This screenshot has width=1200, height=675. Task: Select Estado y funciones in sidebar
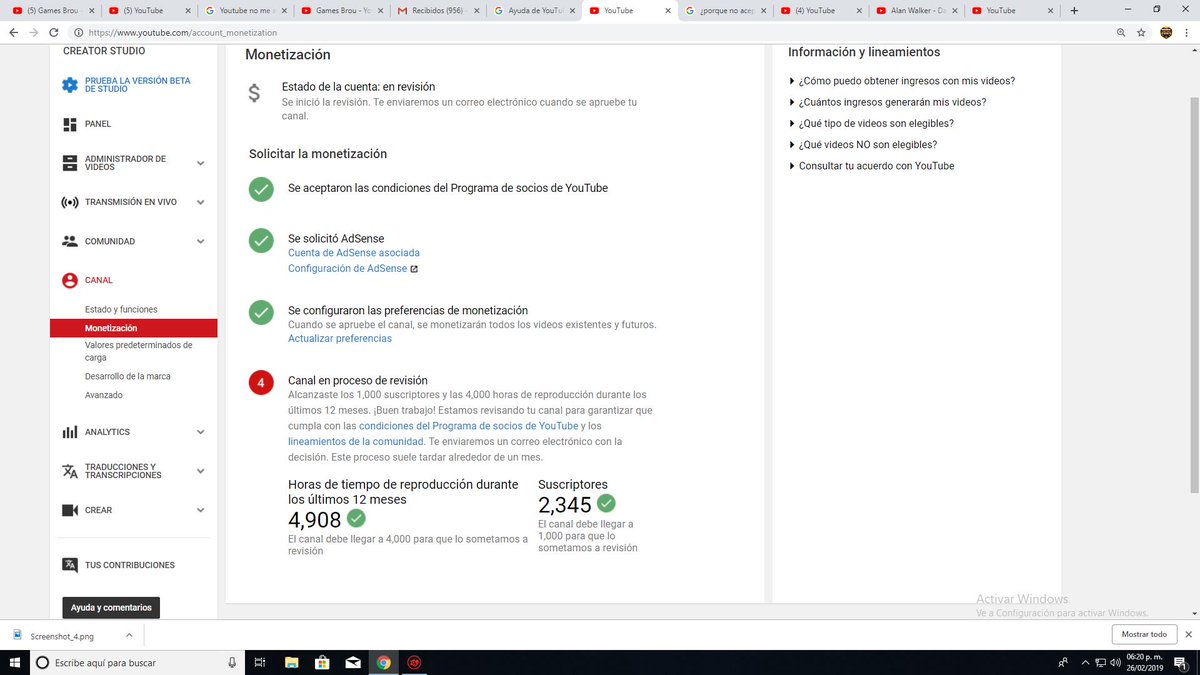(x=121, y=310)
